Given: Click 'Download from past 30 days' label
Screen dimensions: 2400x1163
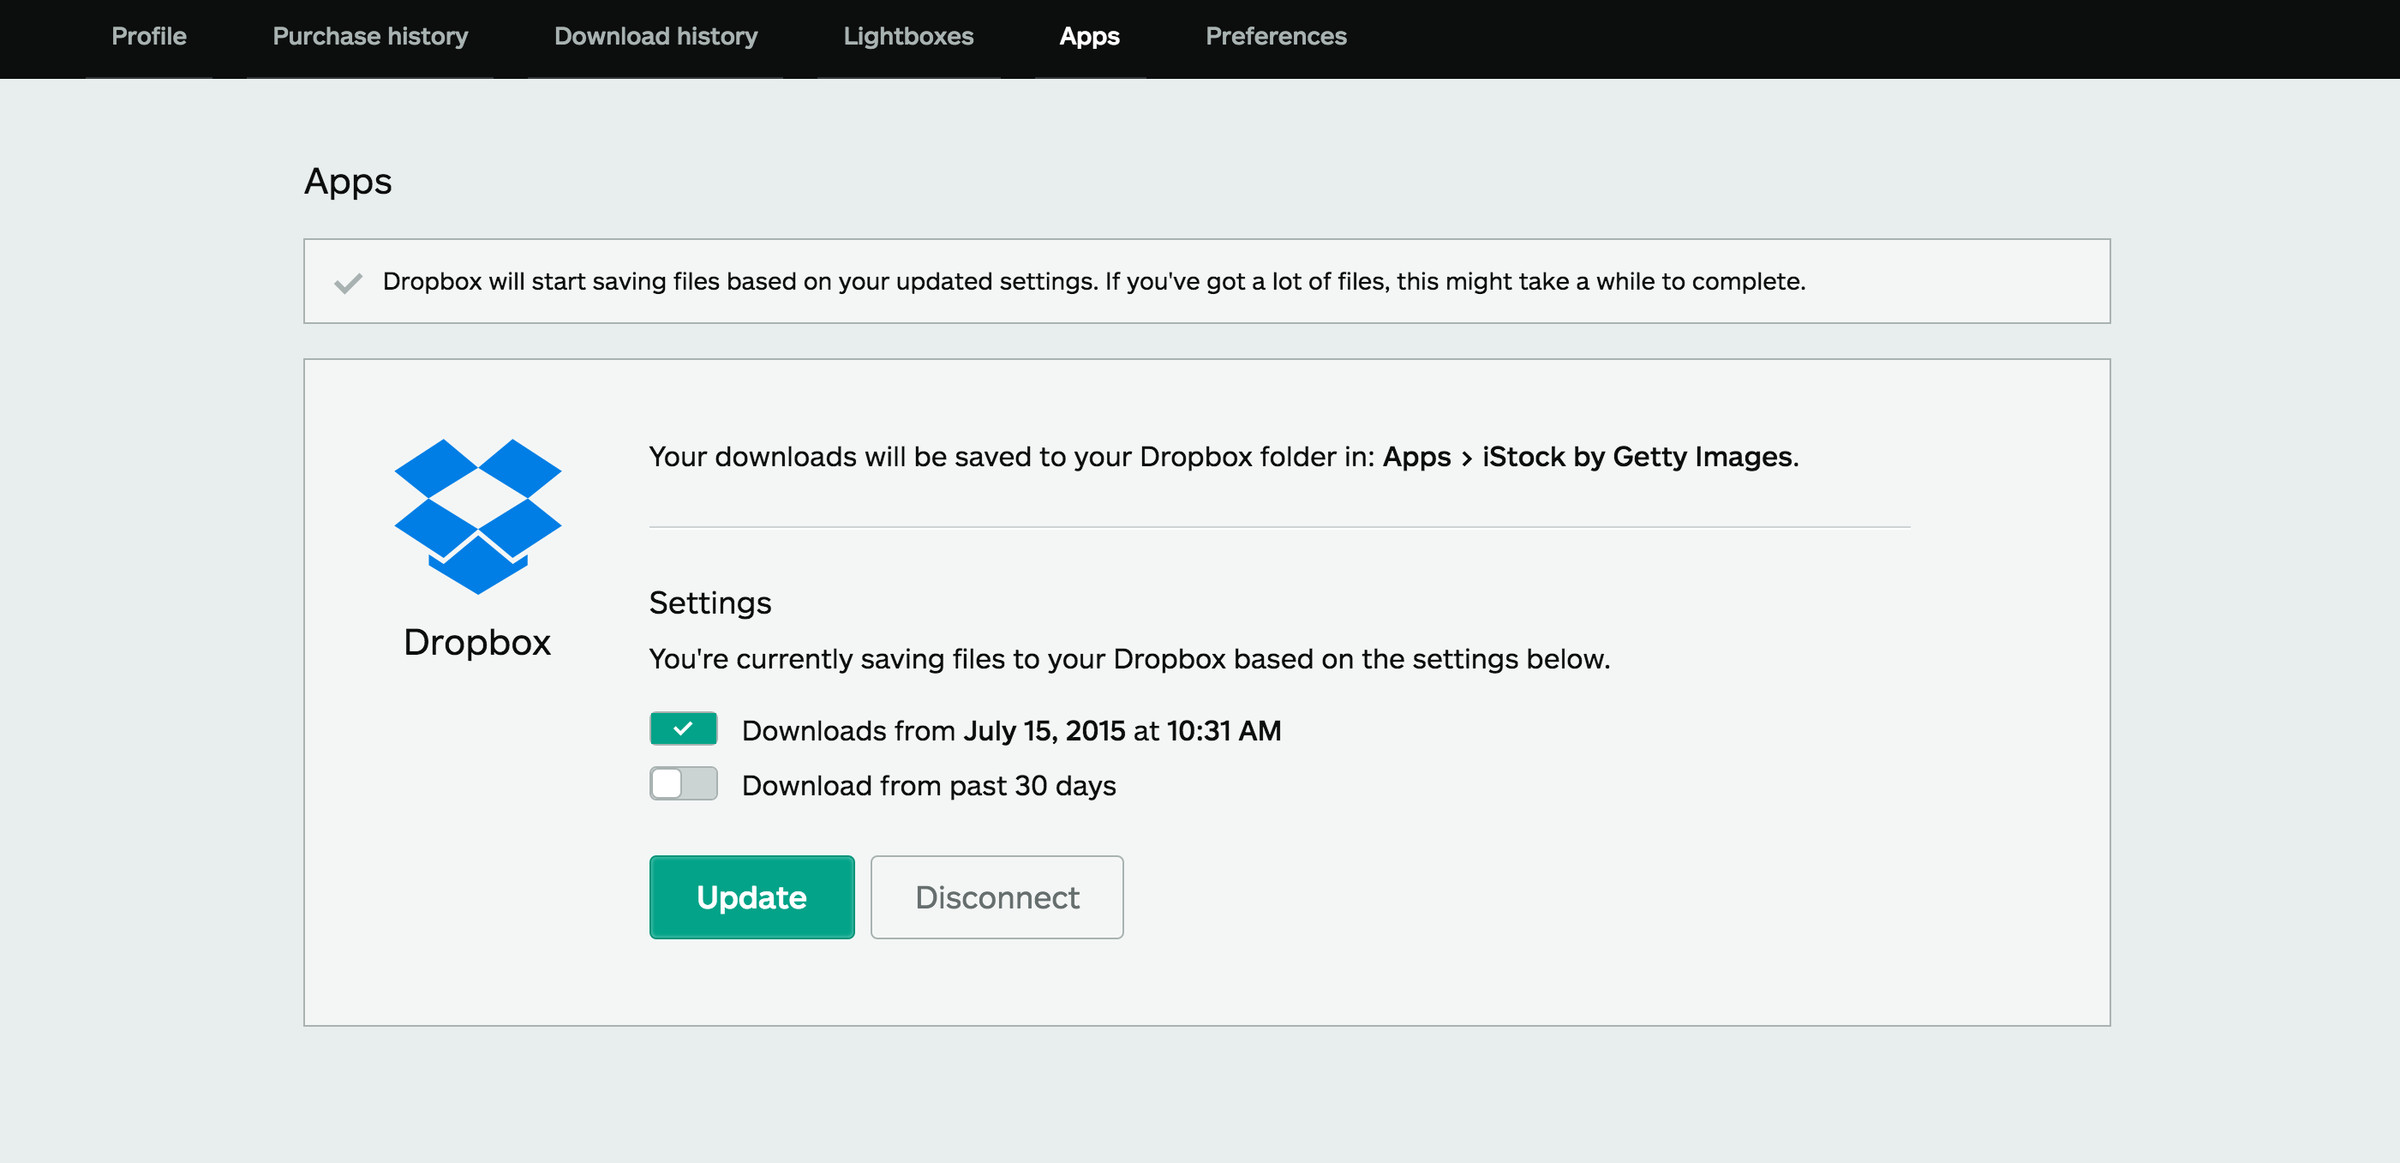Looking at the screenshot, I should (x=929, y=786).
